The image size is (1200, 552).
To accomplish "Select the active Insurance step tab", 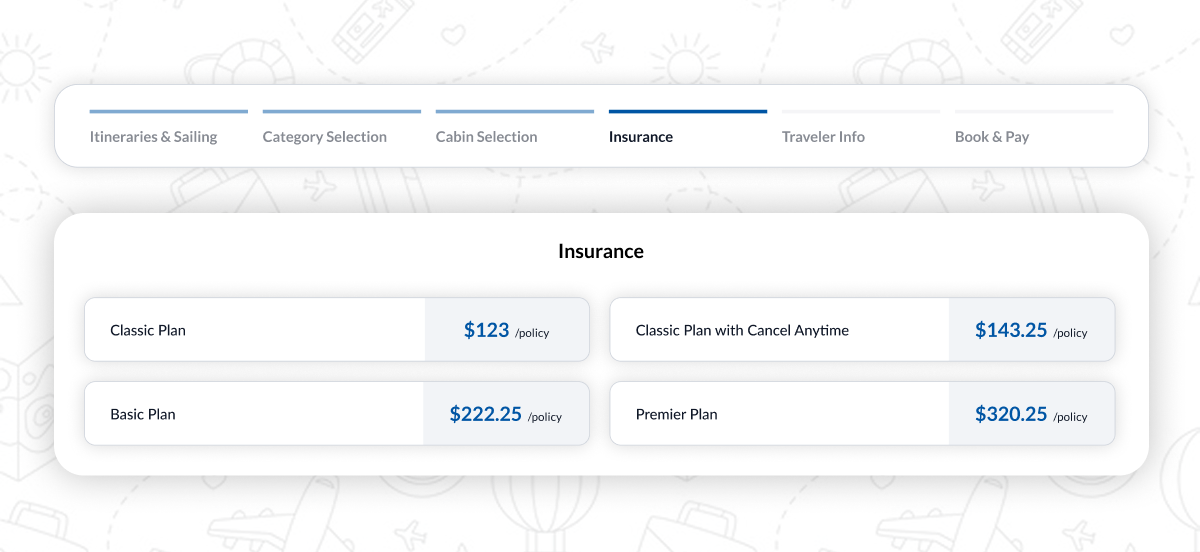I will 640,137.
